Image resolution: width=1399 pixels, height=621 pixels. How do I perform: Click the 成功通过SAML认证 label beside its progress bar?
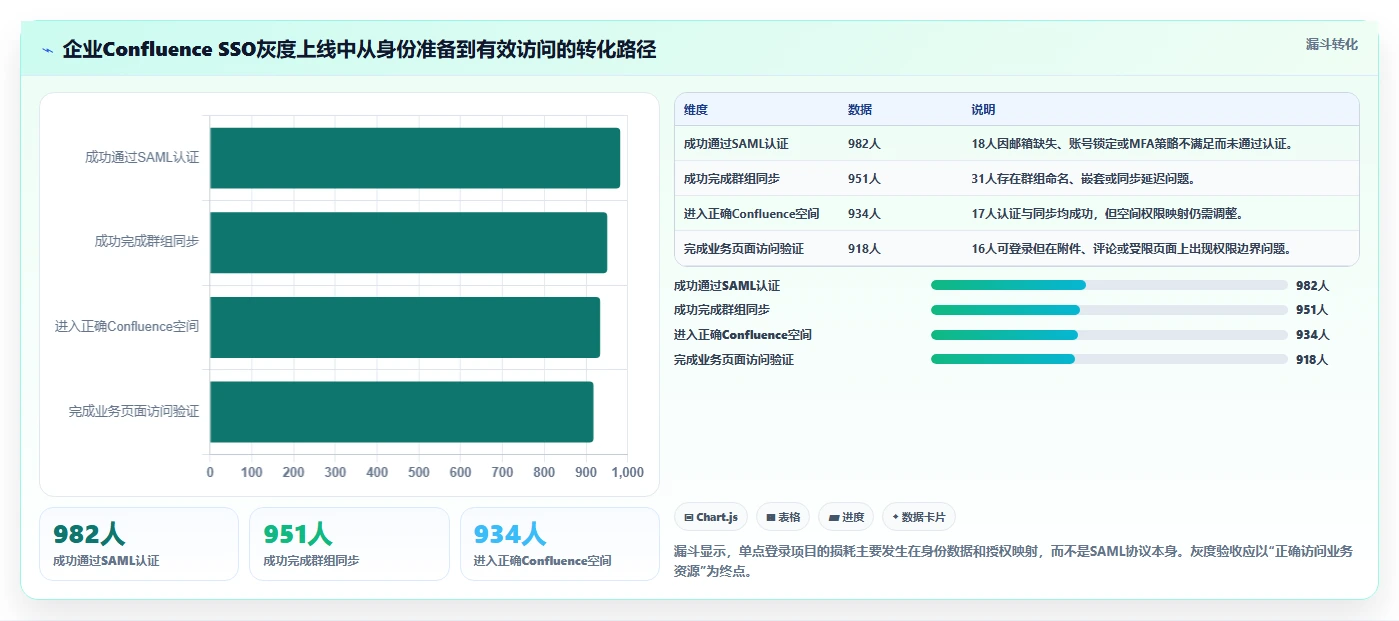coord(727,286)
